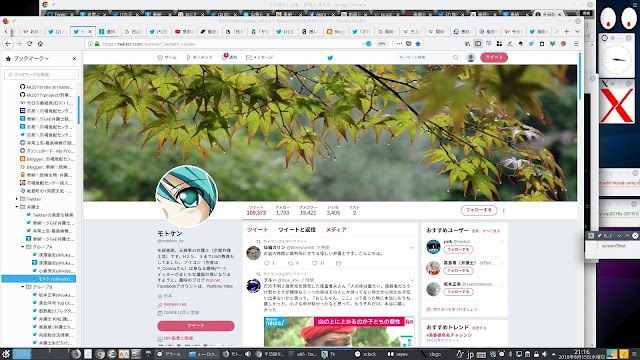View the フォロワー 19,421 count
The height and width of the screenshot is (360, 640).
point(308,210)
